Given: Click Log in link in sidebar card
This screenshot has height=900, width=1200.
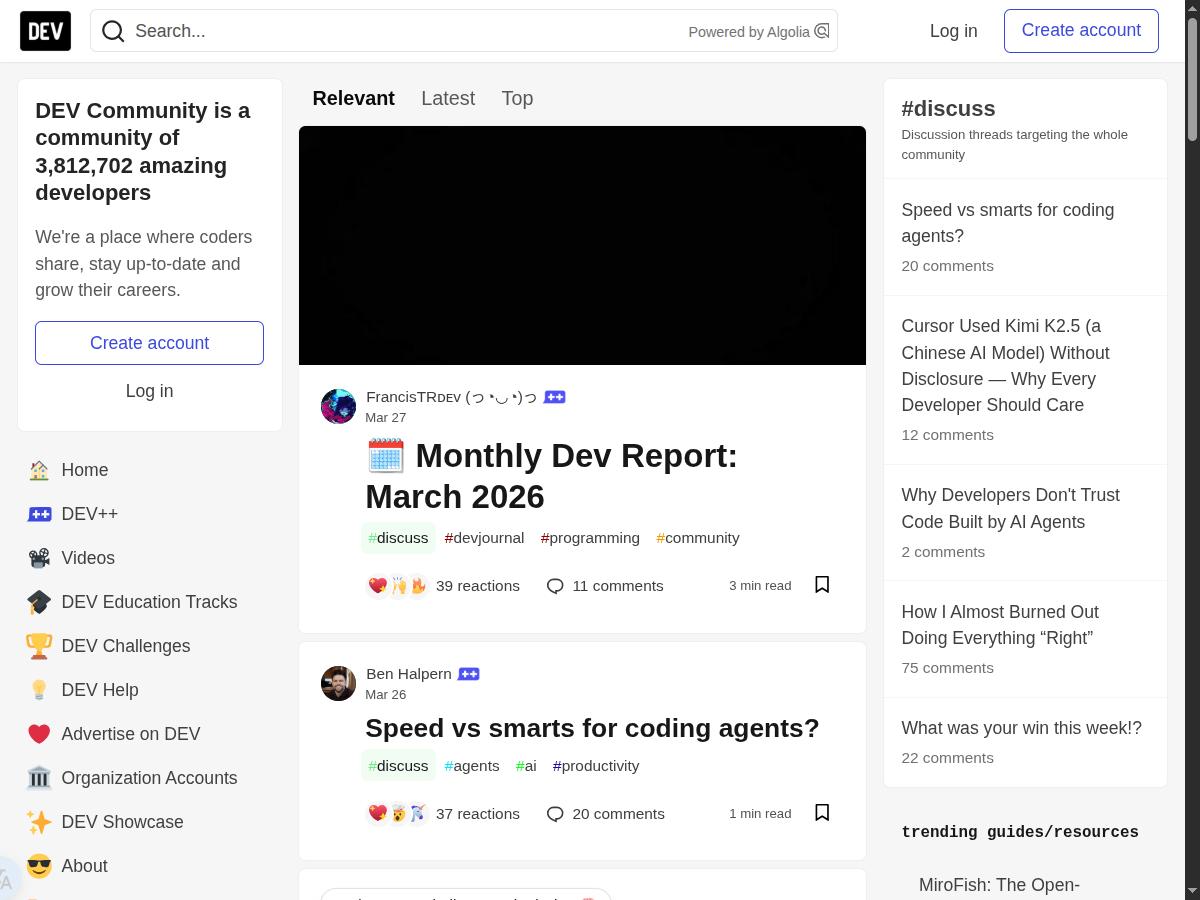Looking at the screenshot, I should click(x=149, y=391).
